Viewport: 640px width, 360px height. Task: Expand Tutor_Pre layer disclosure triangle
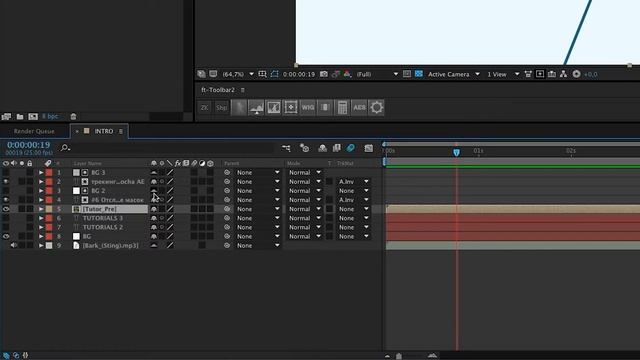(41, 209)
